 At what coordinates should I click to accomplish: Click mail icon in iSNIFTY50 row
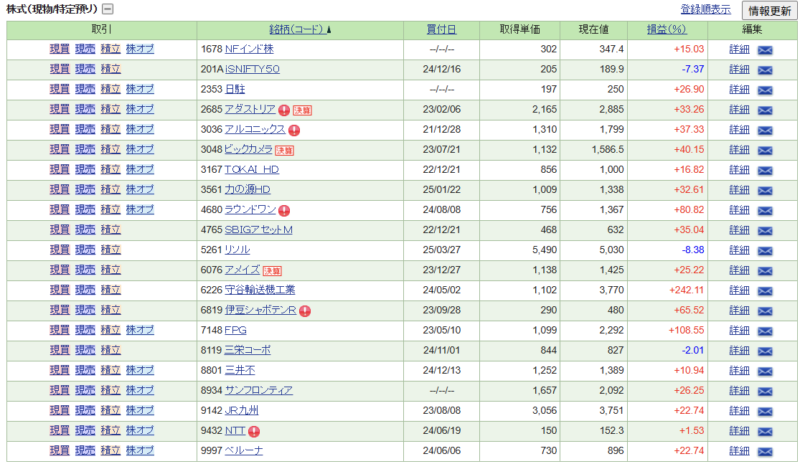click(x=765, y=70)
